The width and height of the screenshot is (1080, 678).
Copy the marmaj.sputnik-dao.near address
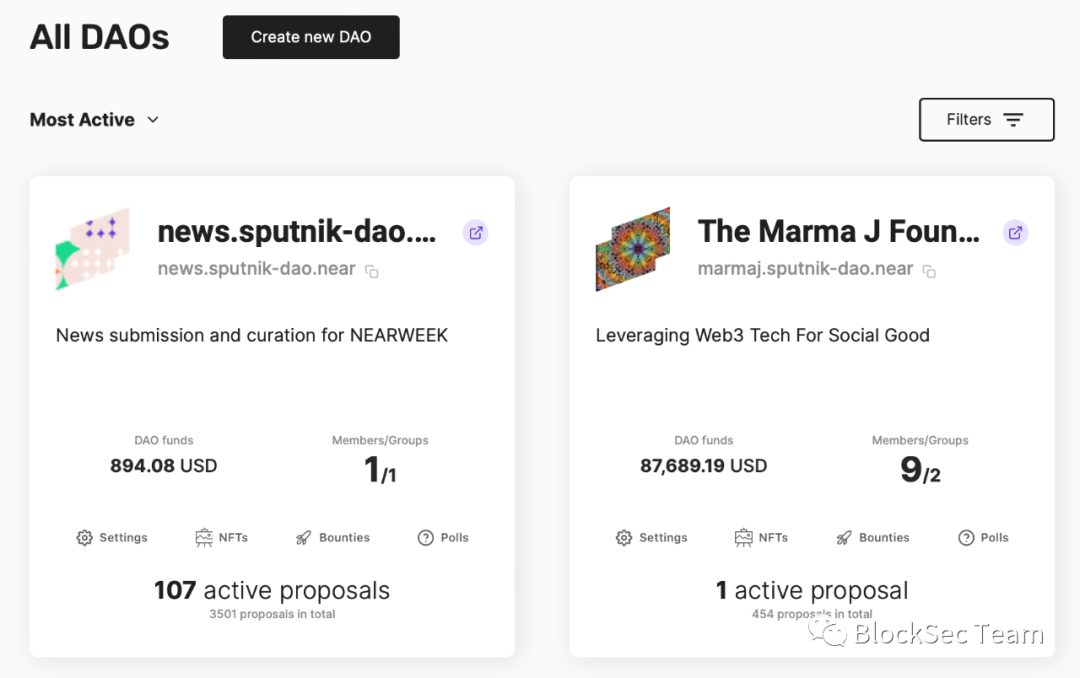point(929,271)
